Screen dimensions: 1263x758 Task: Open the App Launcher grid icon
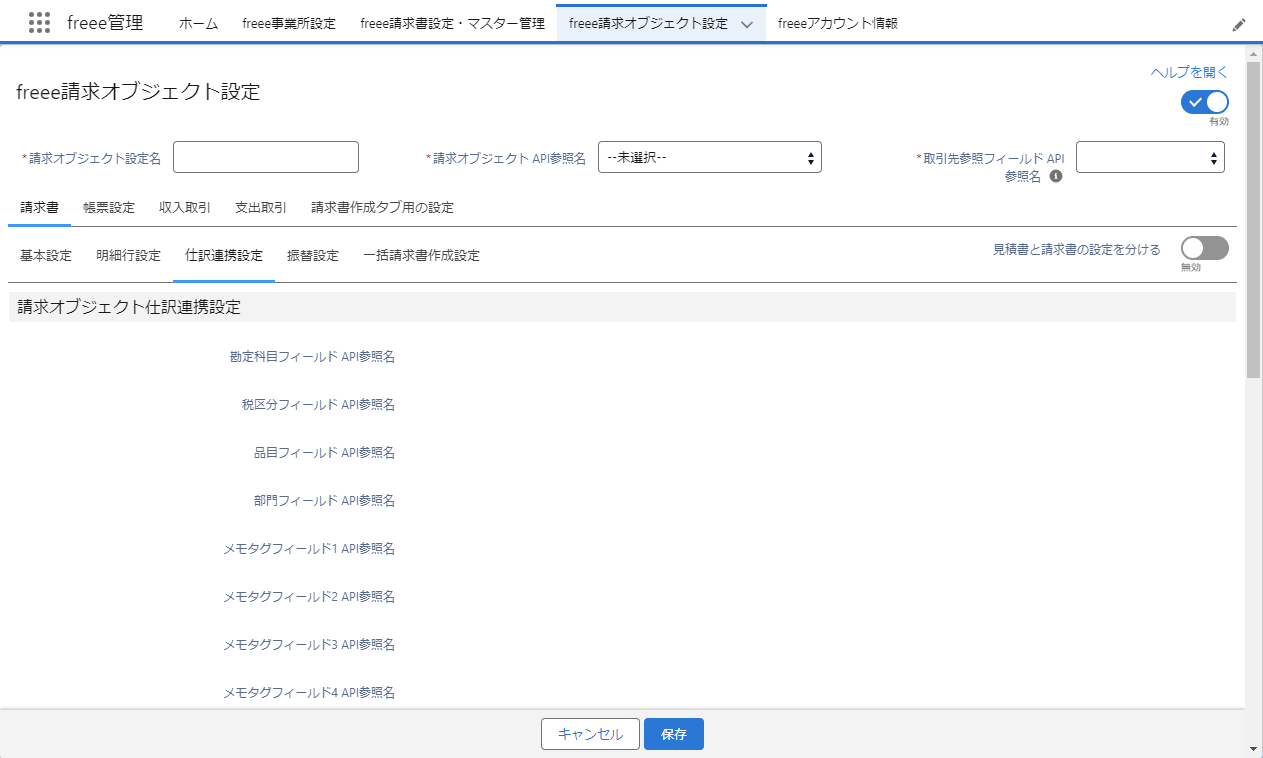click(40, 23)
